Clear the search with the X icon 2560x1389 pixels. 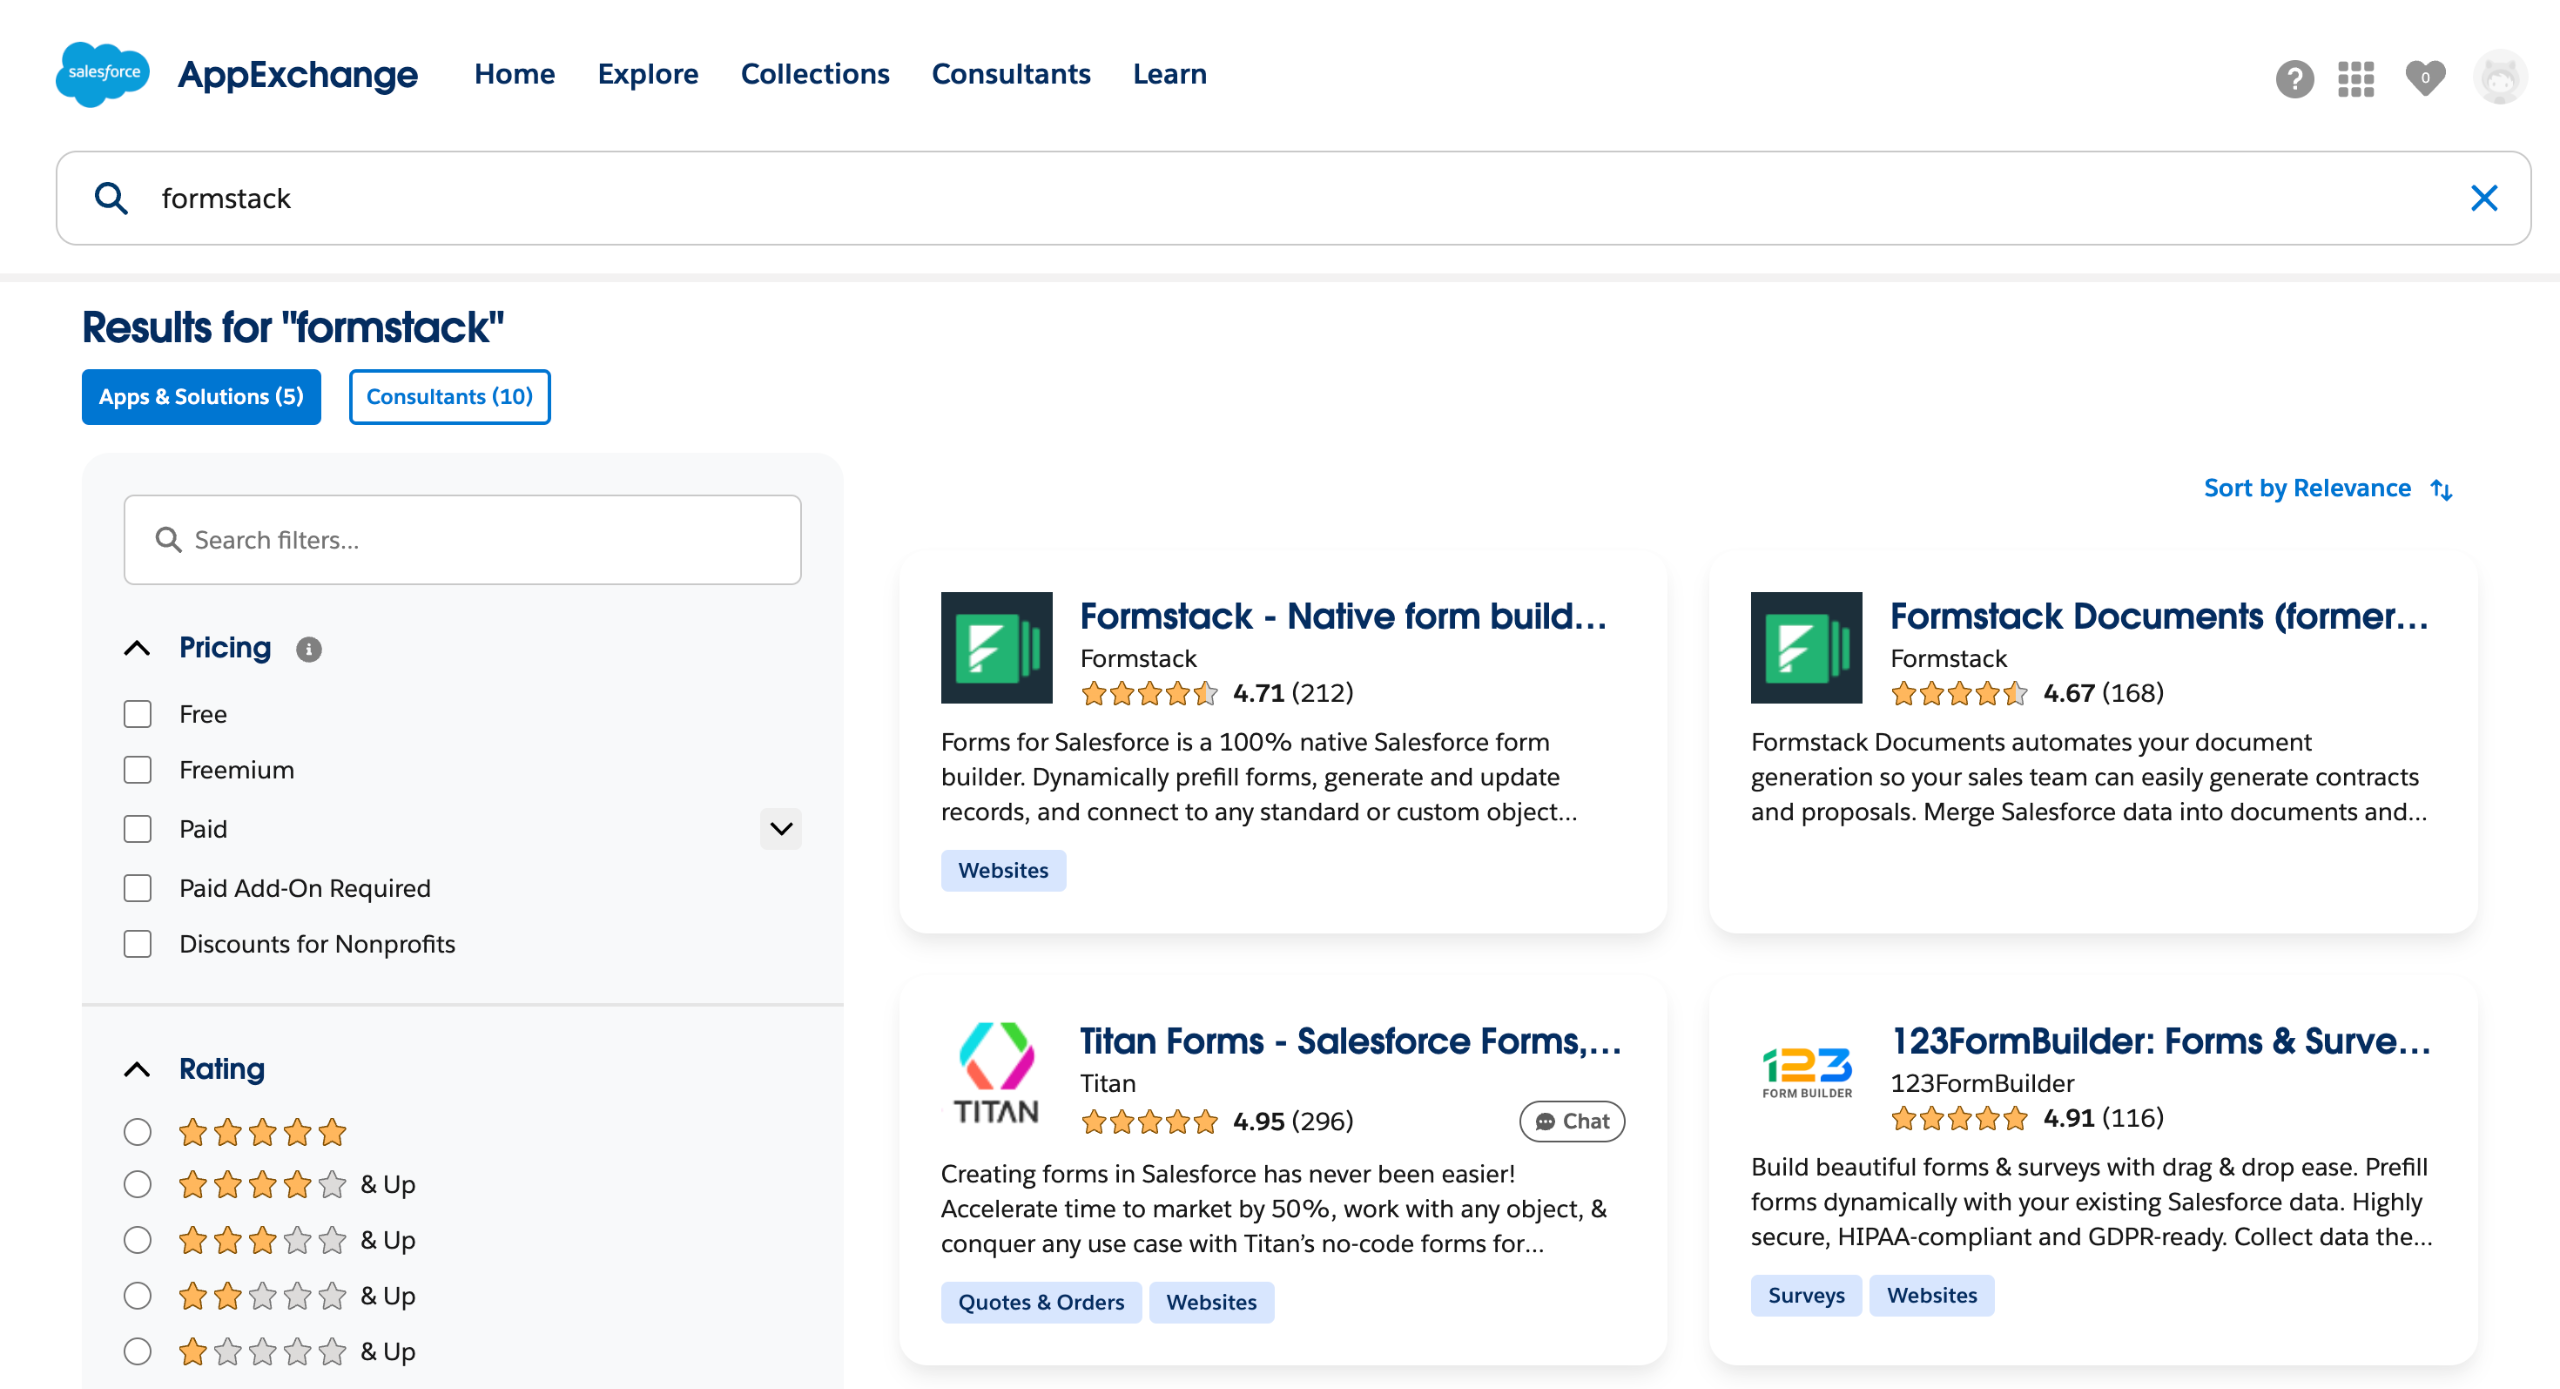(x=2483, y=198)
